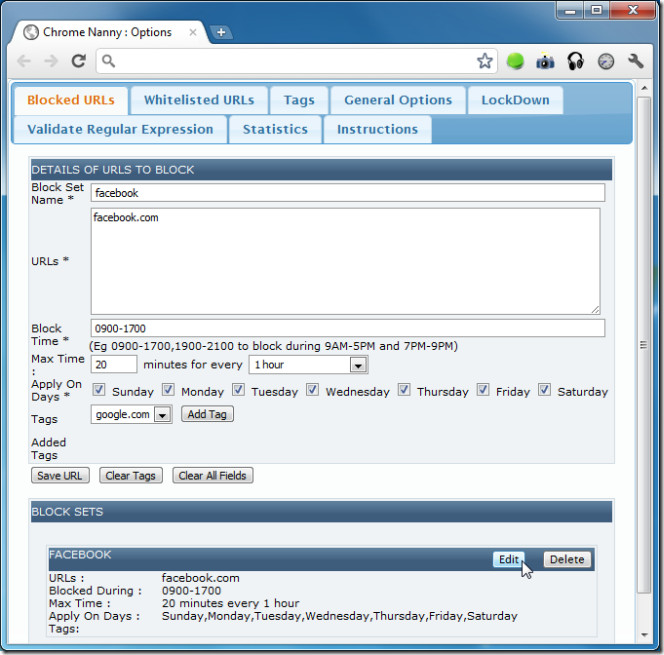Click inside the URLs text area
The image size is (664, 655).
pyautogui.click(x=346, y=261)
